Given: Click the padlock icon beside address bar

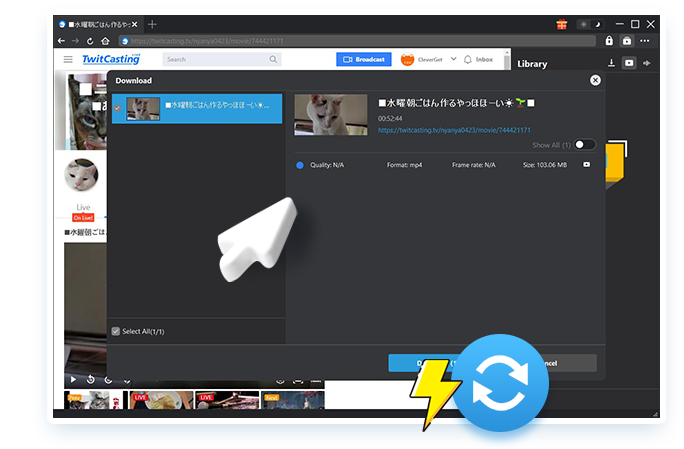Looking at the screenshot, I should point(609,41).
